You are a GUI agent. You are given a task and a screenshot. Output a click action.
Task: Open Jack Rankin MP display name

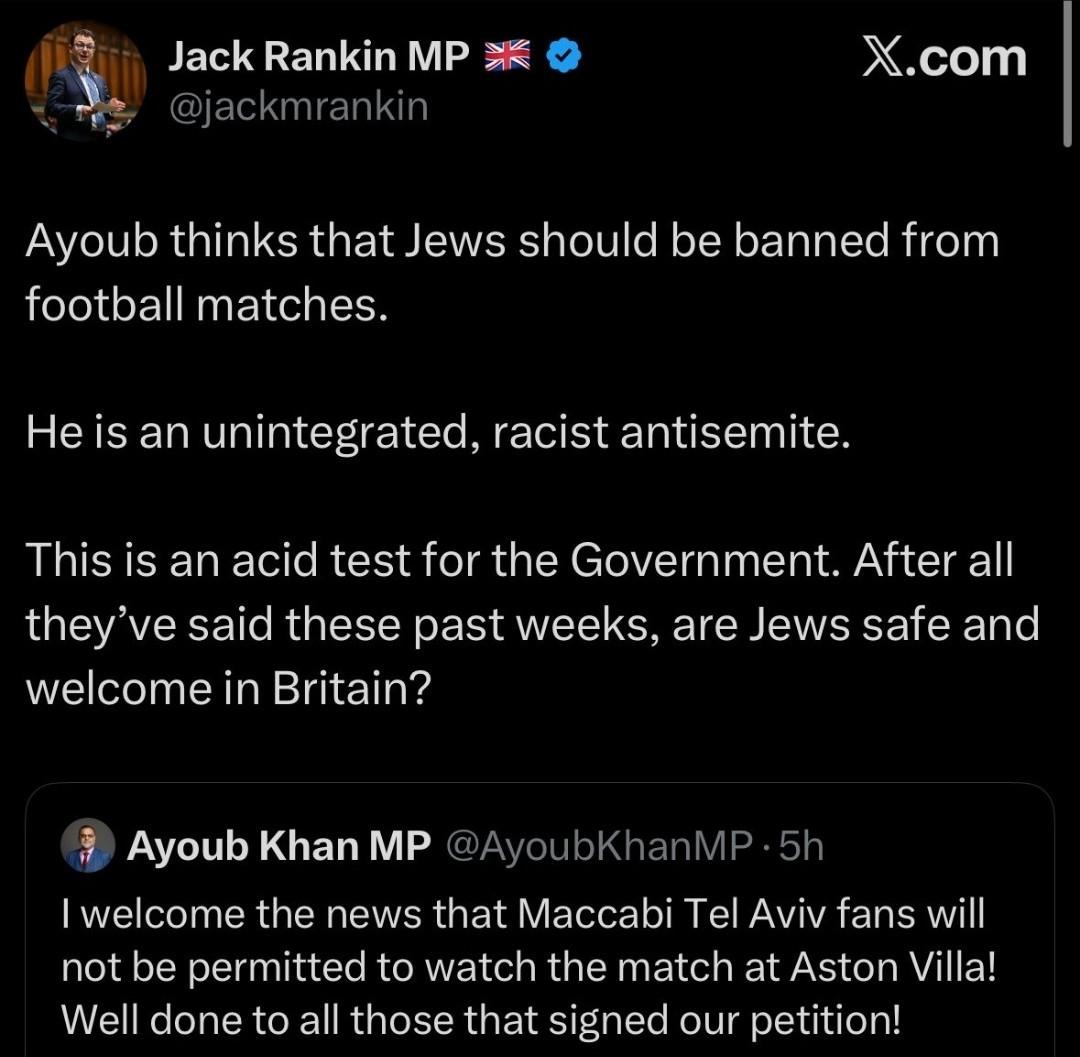coord(318,58)
